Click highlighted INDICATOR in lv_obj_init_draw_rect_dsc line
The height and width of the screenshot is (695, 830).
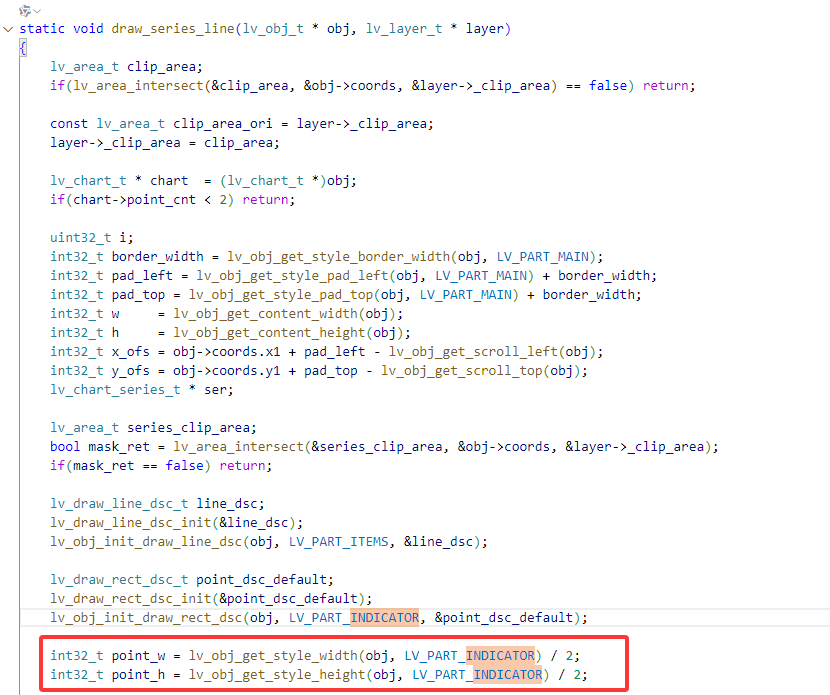coord(385,618)
